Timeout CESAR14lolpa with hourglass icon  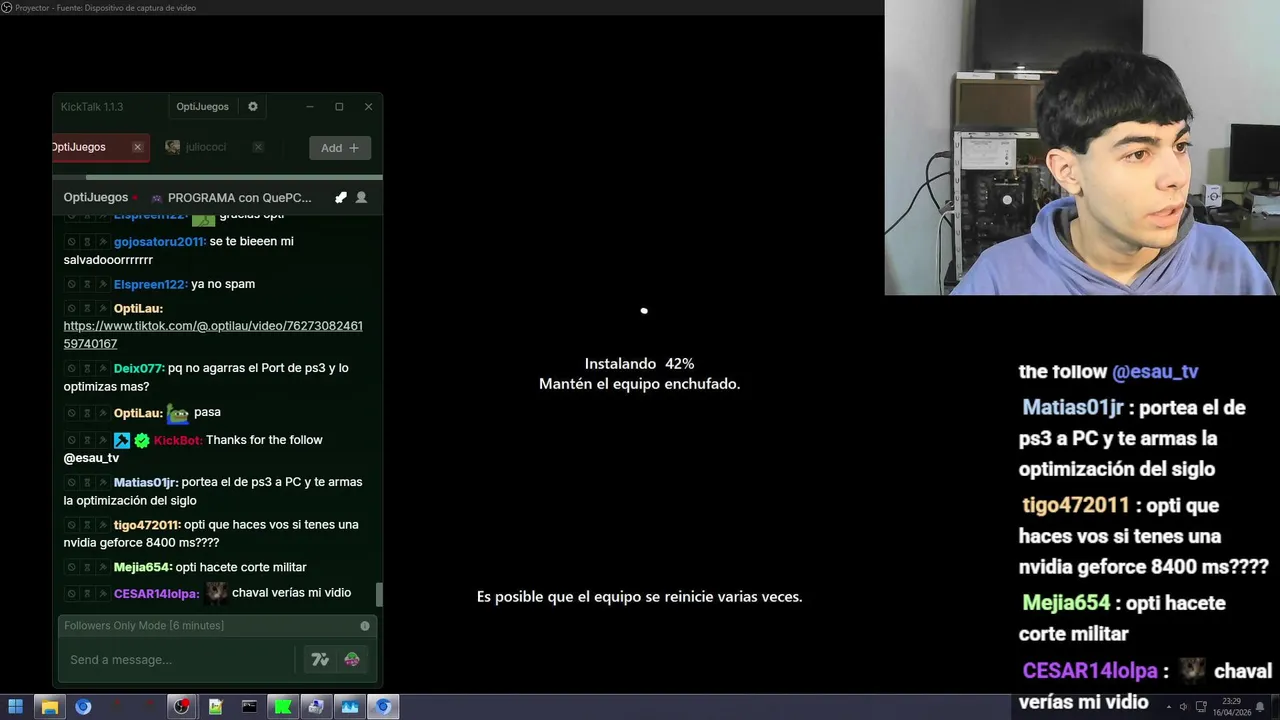(87, 594)
